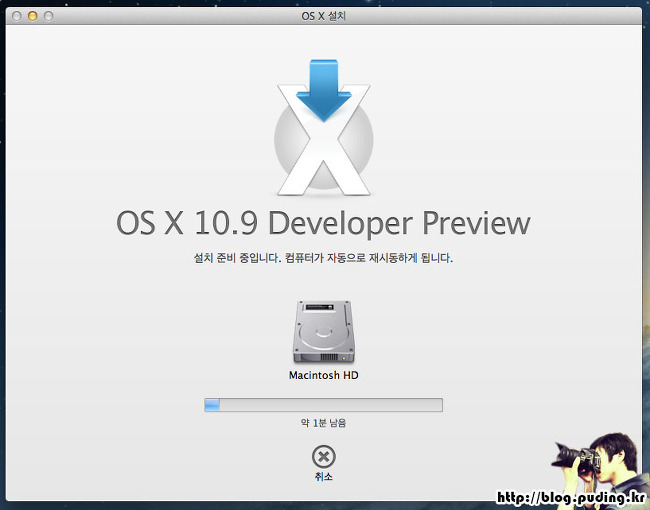Screen dimensions: 650x510
Task: Click the OS X installer arrow logo
Action: (x=324, y=128)
